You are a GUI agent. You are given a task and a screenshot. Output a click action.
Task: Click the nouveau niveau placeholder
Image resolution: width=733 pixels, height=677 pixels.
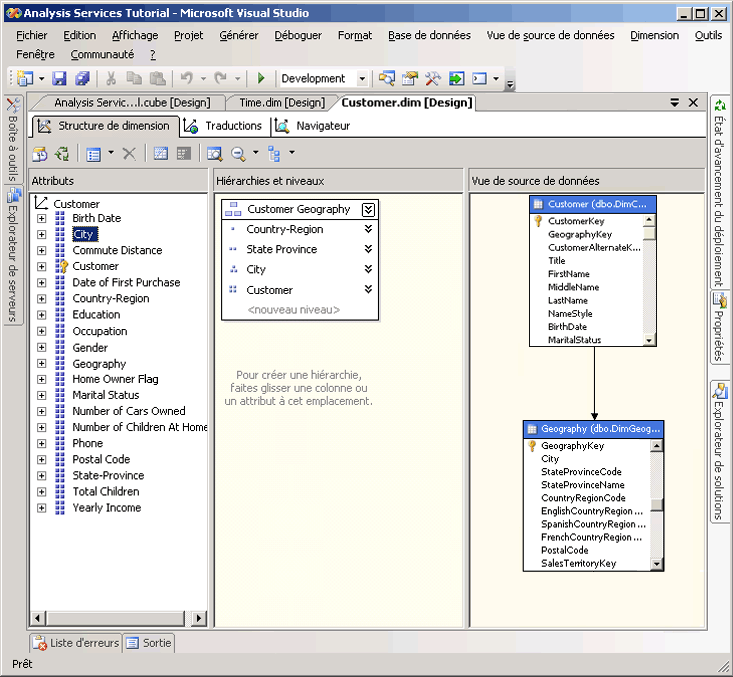click(294, 310)
